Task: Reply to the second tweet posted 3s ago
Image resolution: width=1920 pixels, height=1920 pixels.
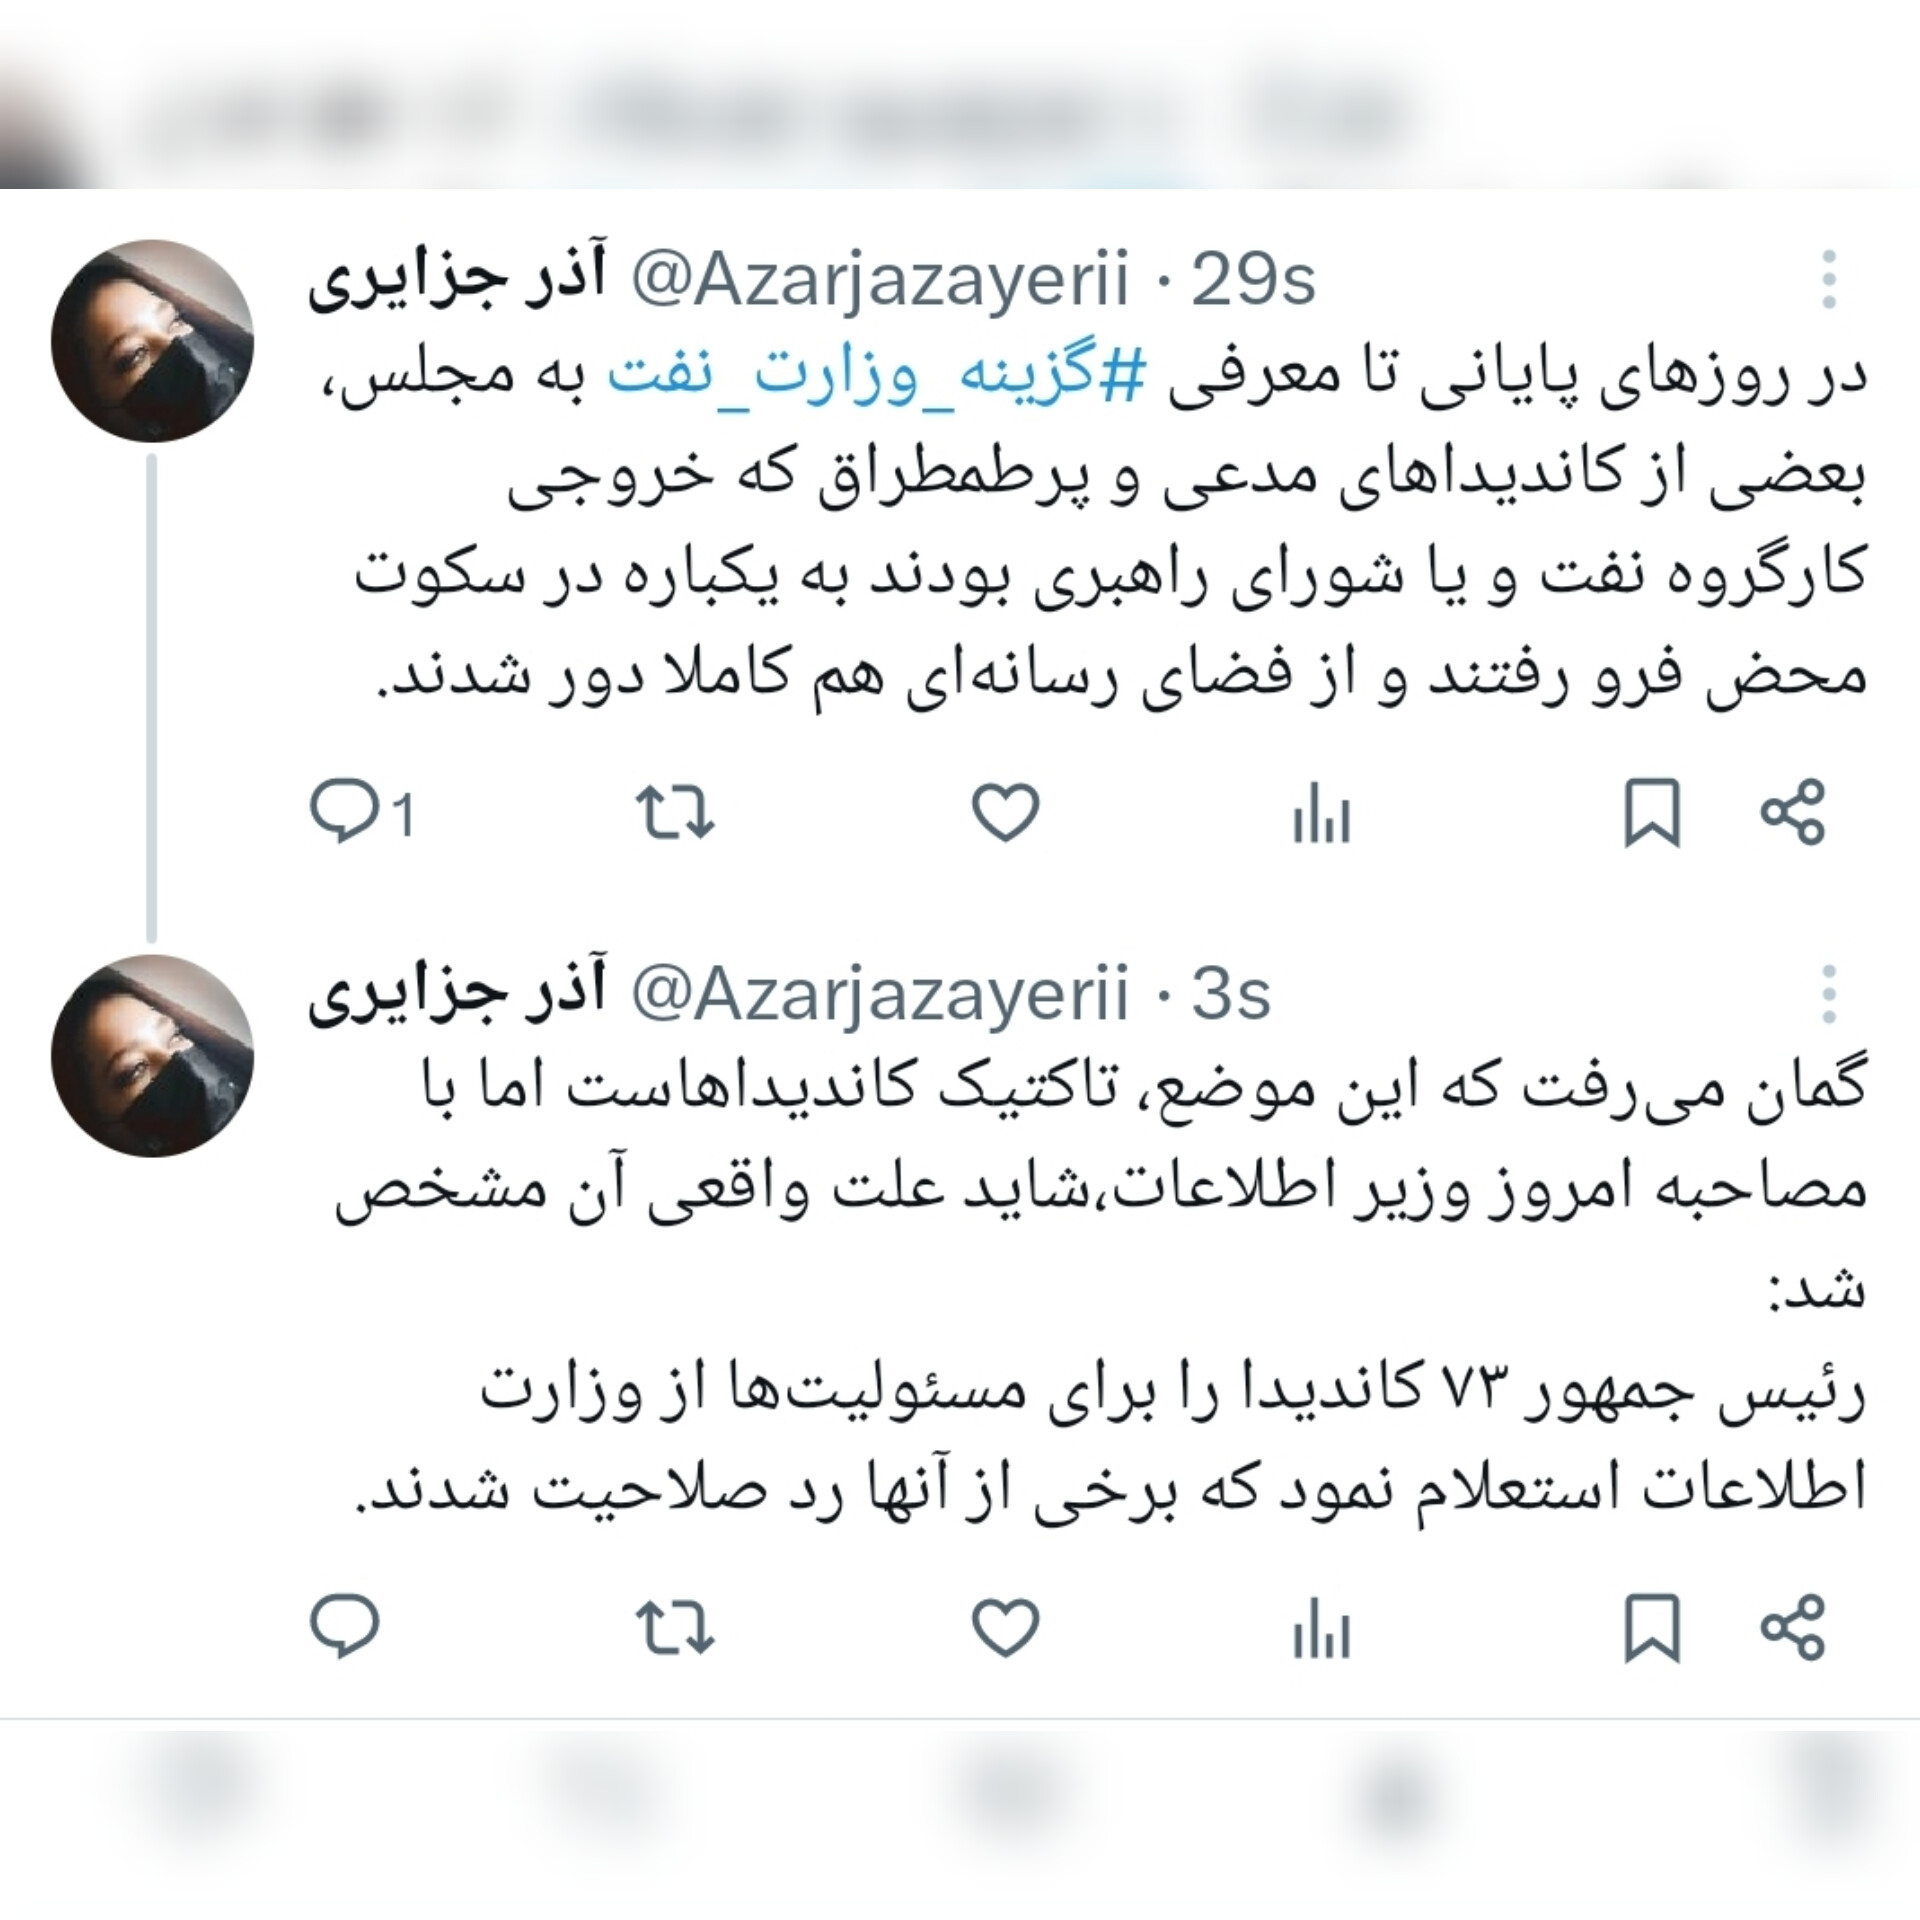Action: point(345,1626)
